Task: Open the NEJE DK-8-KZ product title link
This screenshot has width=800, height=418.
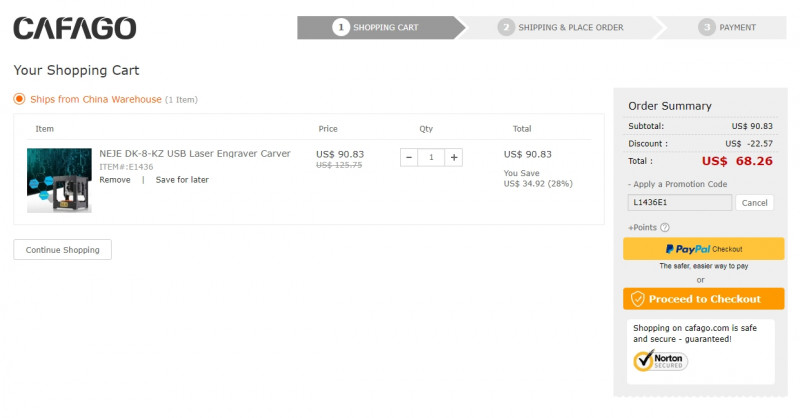Action: point(195,154)
